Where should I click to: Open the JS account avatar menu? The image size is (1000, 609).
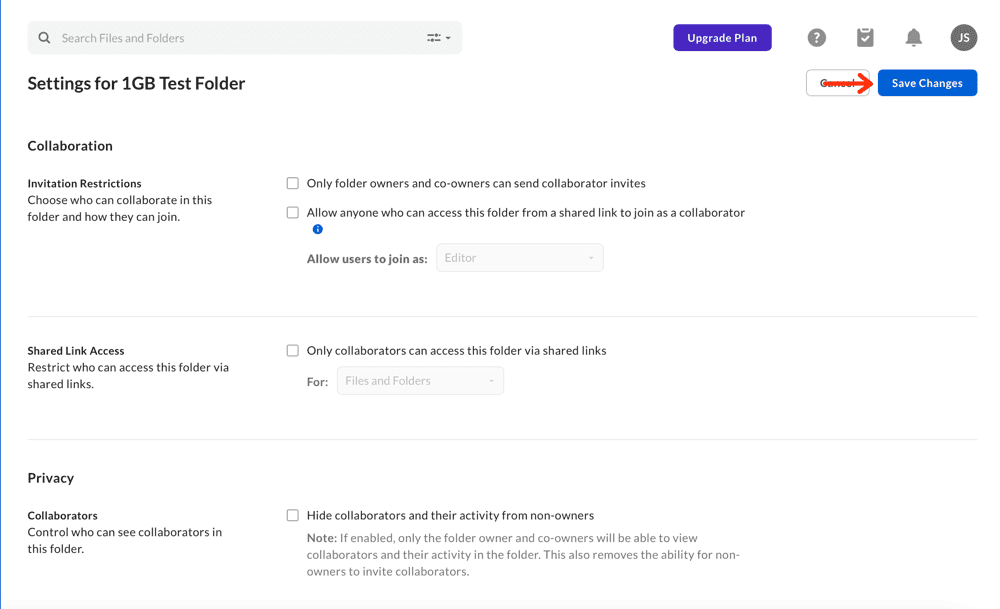click(964, 38)
